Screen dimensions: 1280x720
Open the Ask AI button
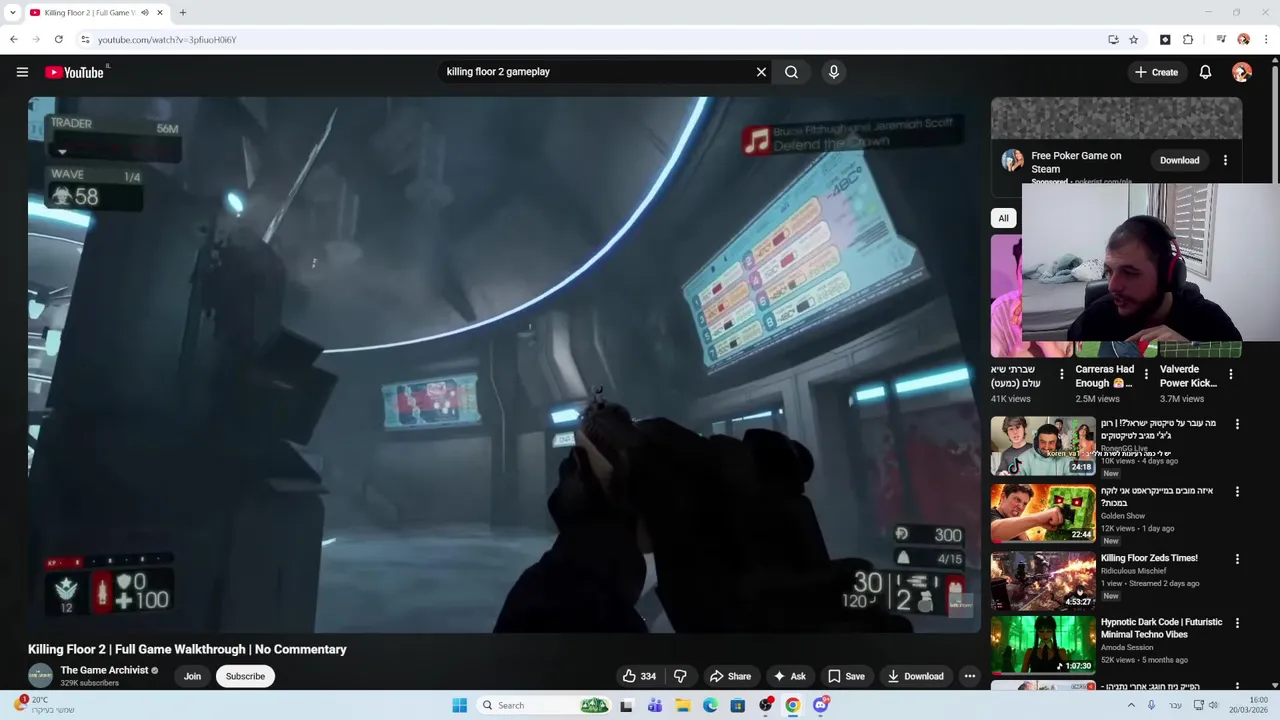coord(789,676)
